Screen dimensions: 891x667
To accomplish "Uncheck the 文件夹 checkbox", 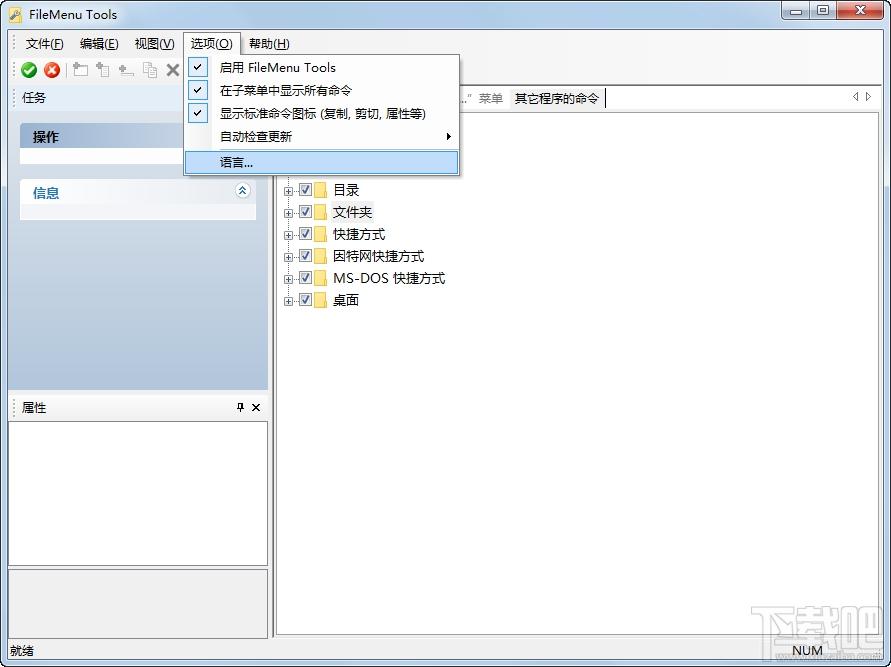I will tap(305, 211).
